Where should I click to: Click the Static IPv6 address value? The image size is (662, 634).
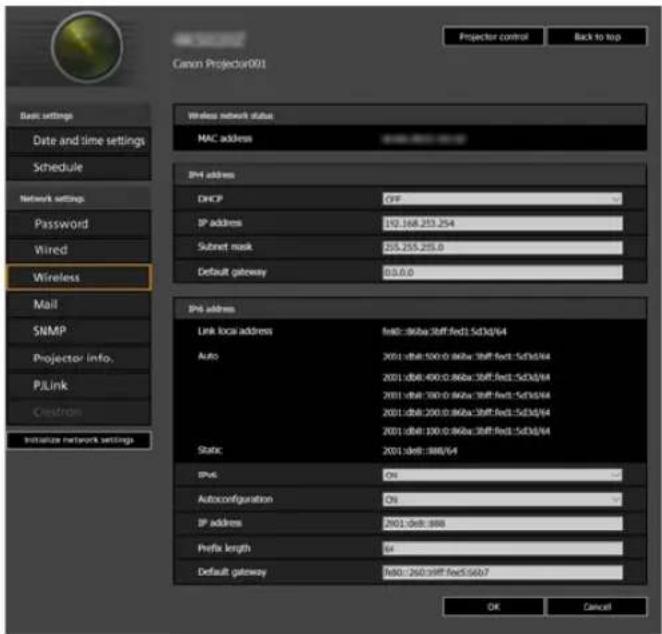(x=420, y=451)
